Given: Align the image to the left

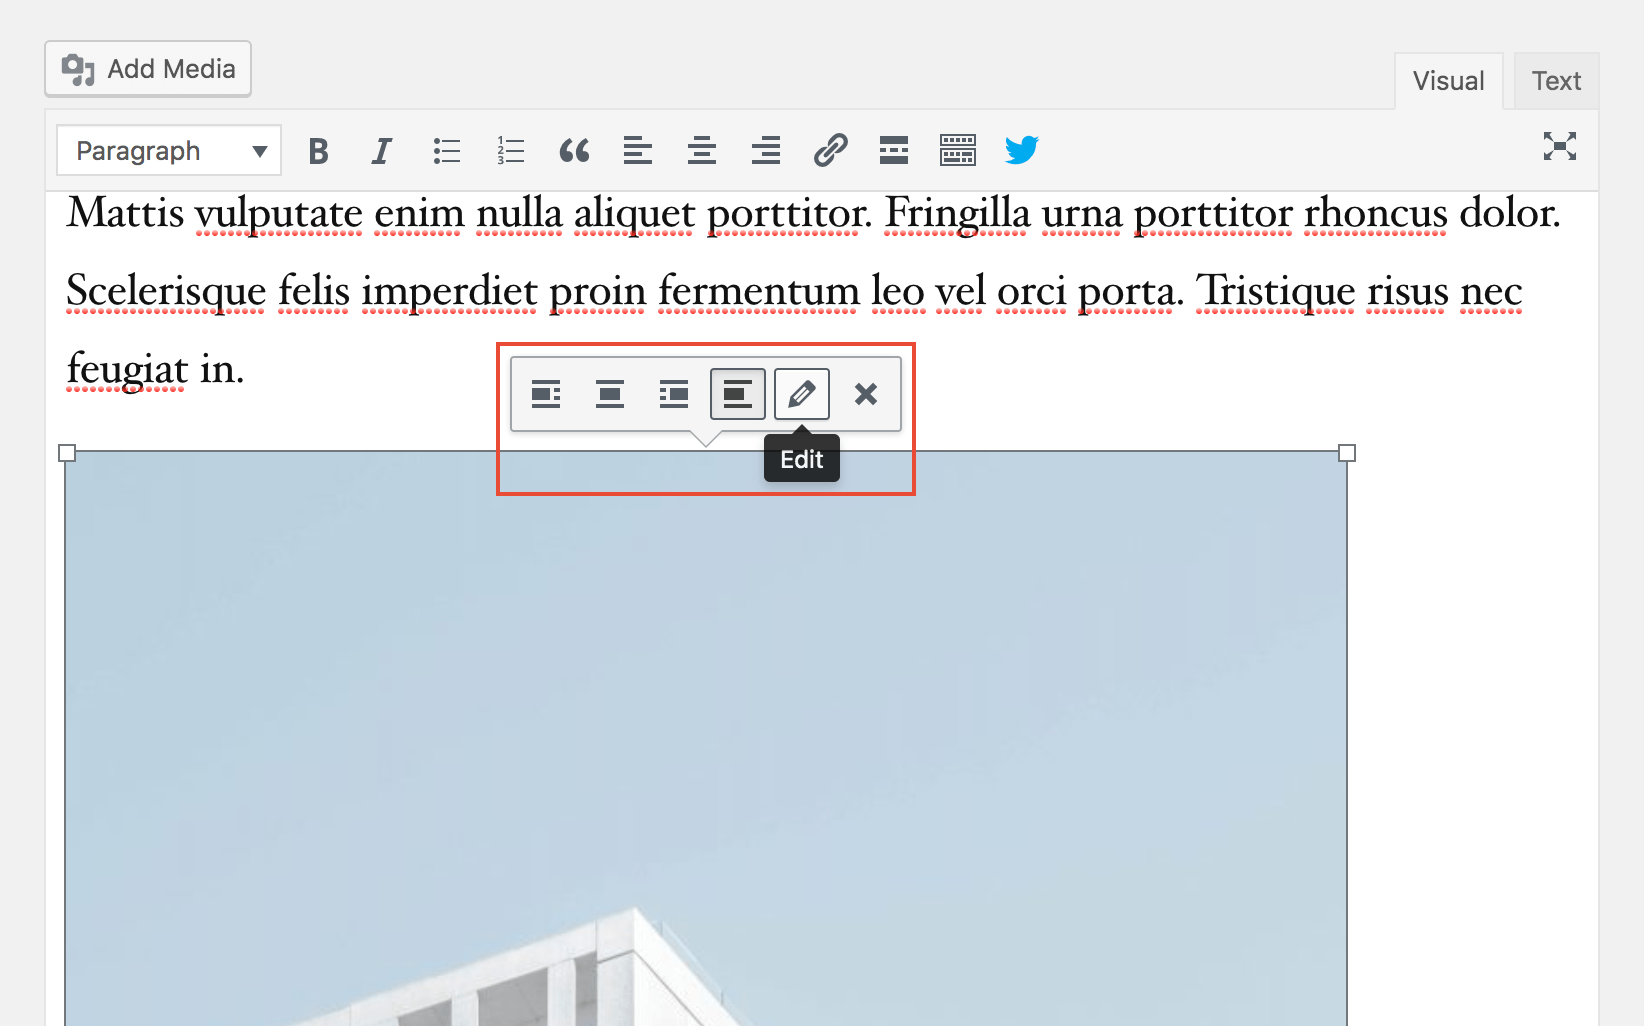Looking at the screenshot, I should (x=545, y=394).
